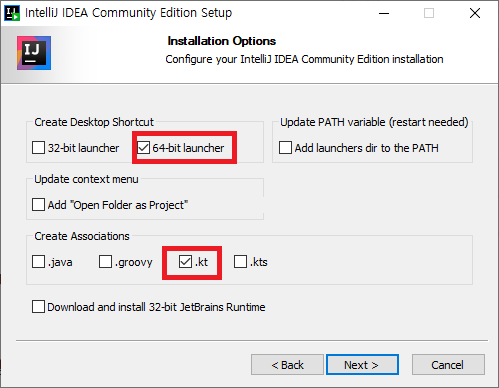This screenshot has height=388, width=499.
Task: Enable Download and install 32-bit JetBrains Runtime
Action: [x=38, y=307]
